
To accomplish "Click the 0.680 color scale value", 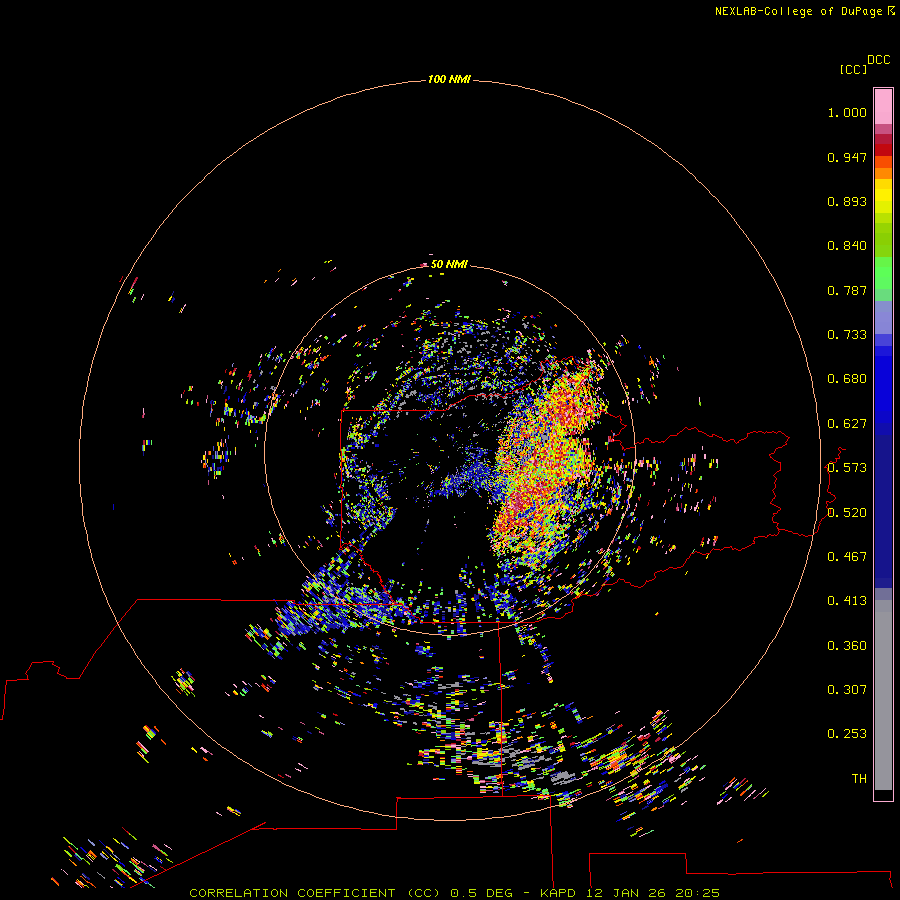I will (x=847, y=379).
